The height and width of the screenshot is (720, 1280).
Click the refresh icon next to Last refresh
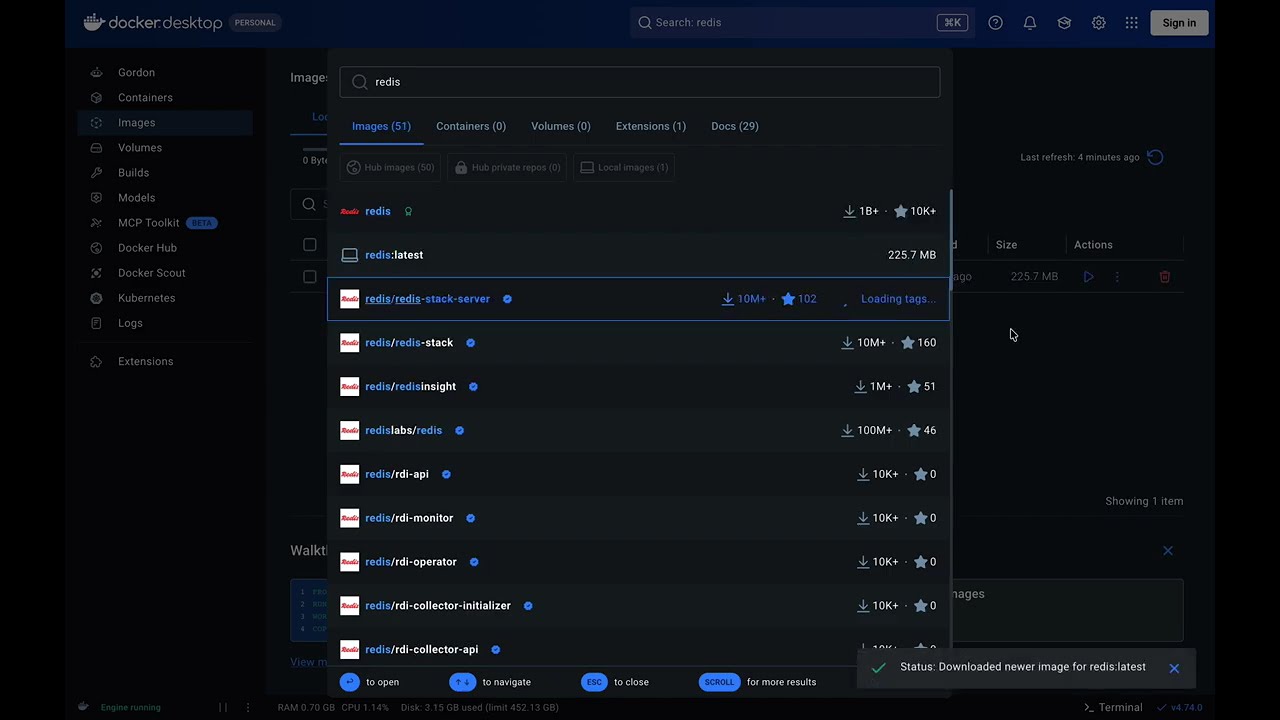(1155, 157)
